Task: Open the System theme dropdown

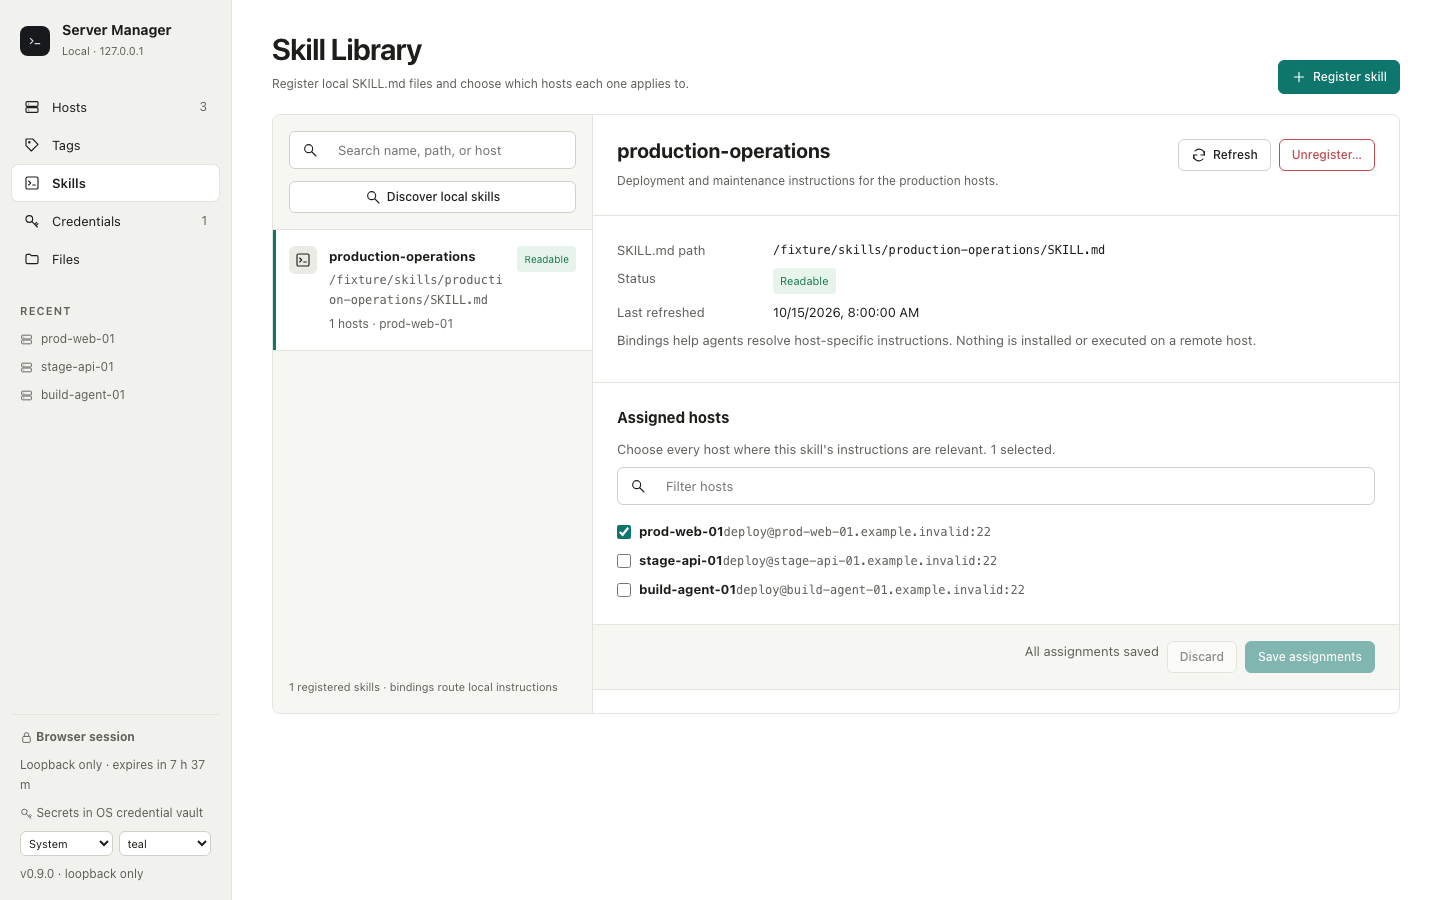Action: (67, 844)
